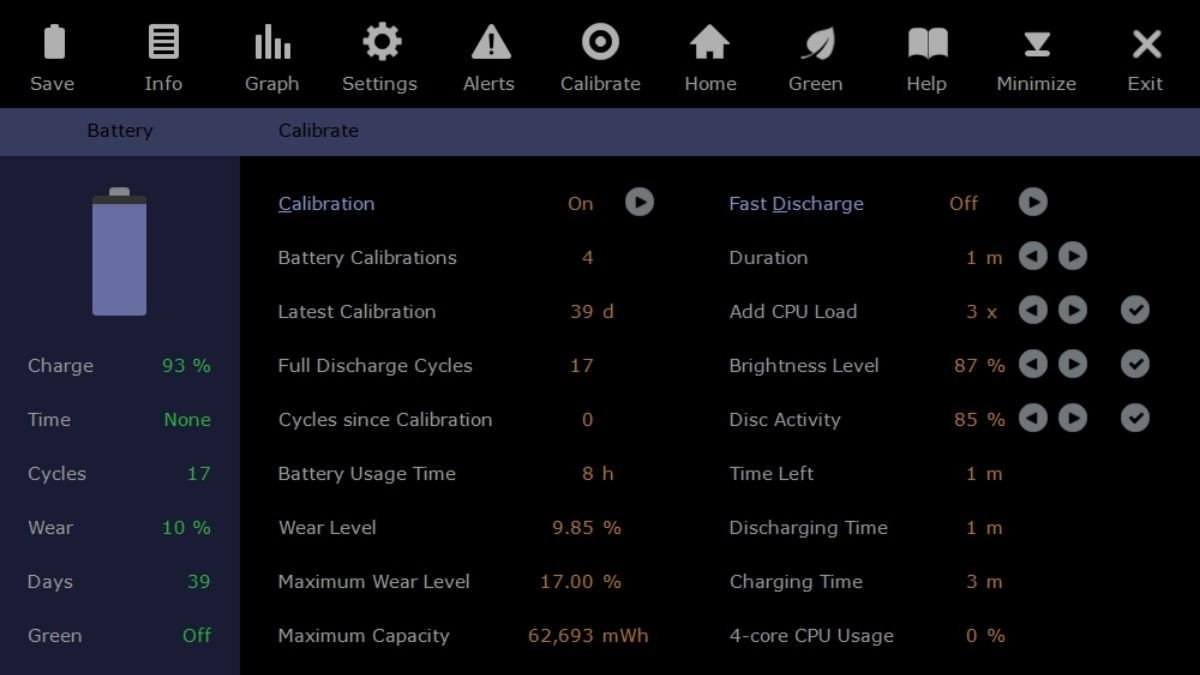The image size is (1200, 675).
Task: Open the Graph view
Action: pyautogui.click(x=272, y=44)
